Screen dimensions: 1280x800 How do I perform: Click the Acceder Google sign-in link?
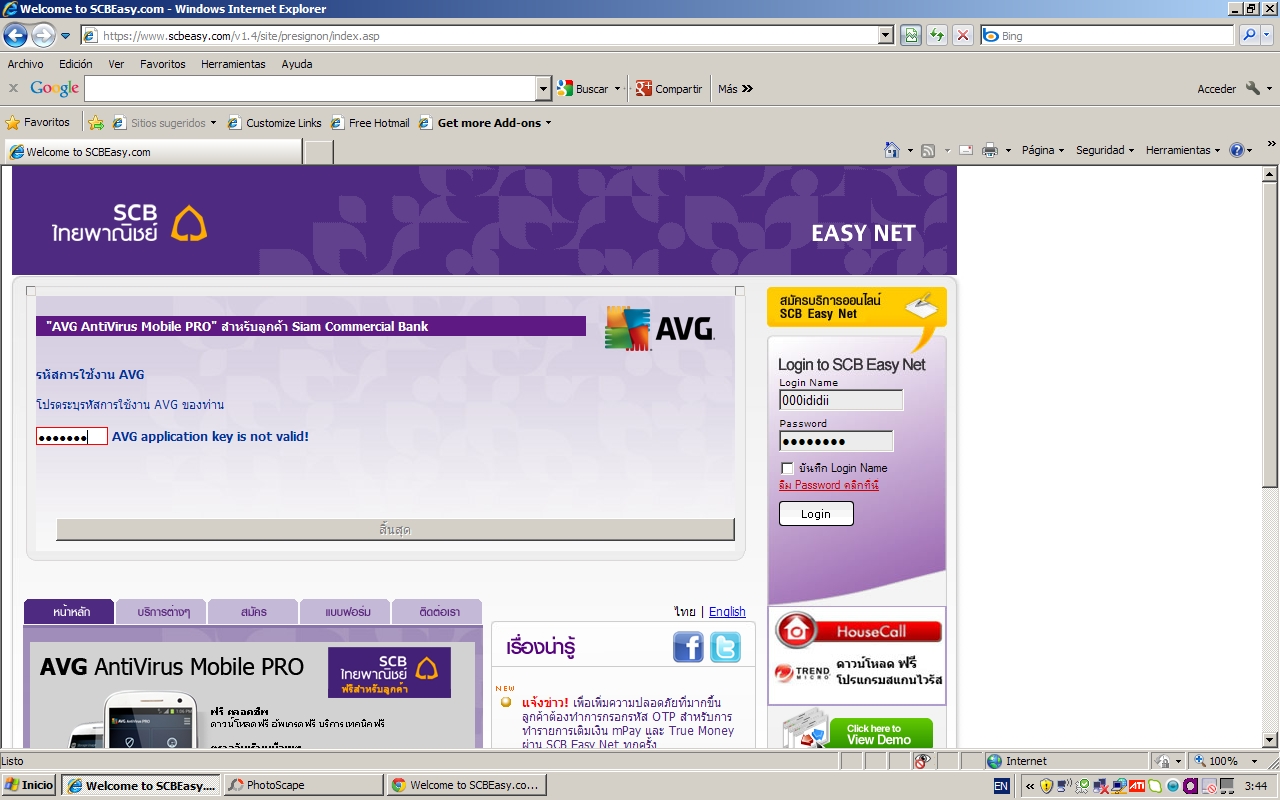click(x=1217, y=88)
